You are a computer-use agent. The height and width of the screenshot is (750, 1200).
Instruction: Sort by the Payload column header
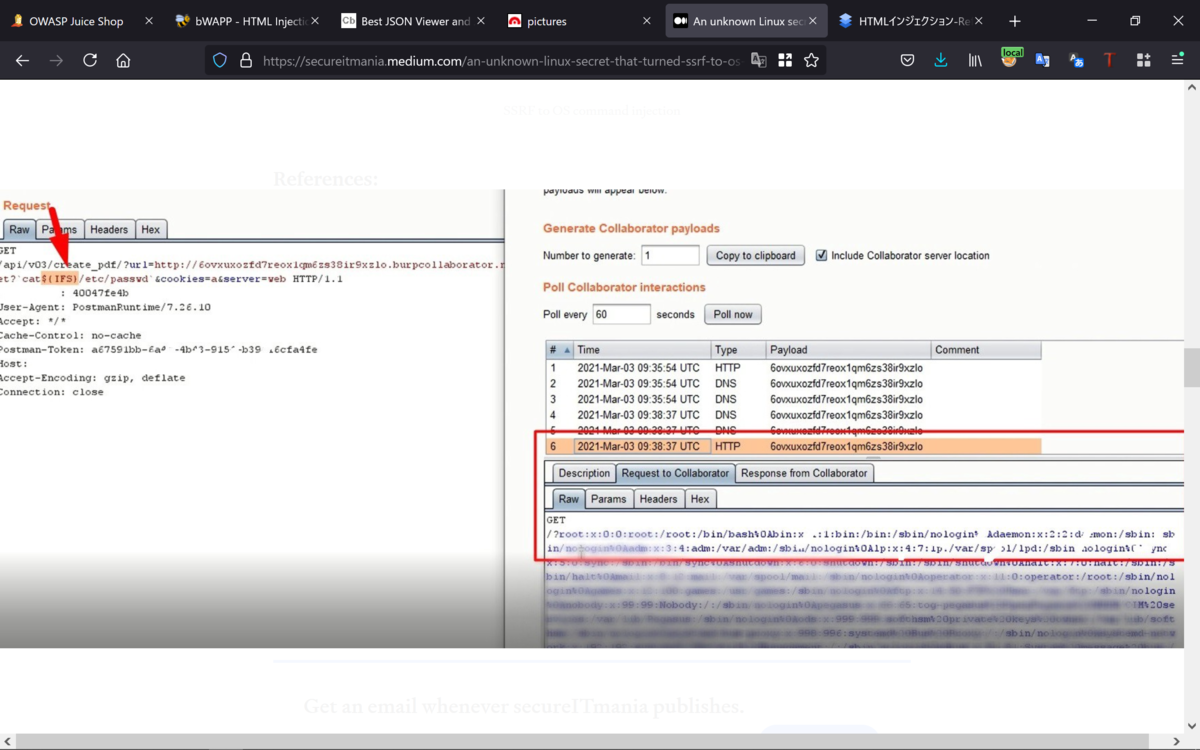click(848, 350)
